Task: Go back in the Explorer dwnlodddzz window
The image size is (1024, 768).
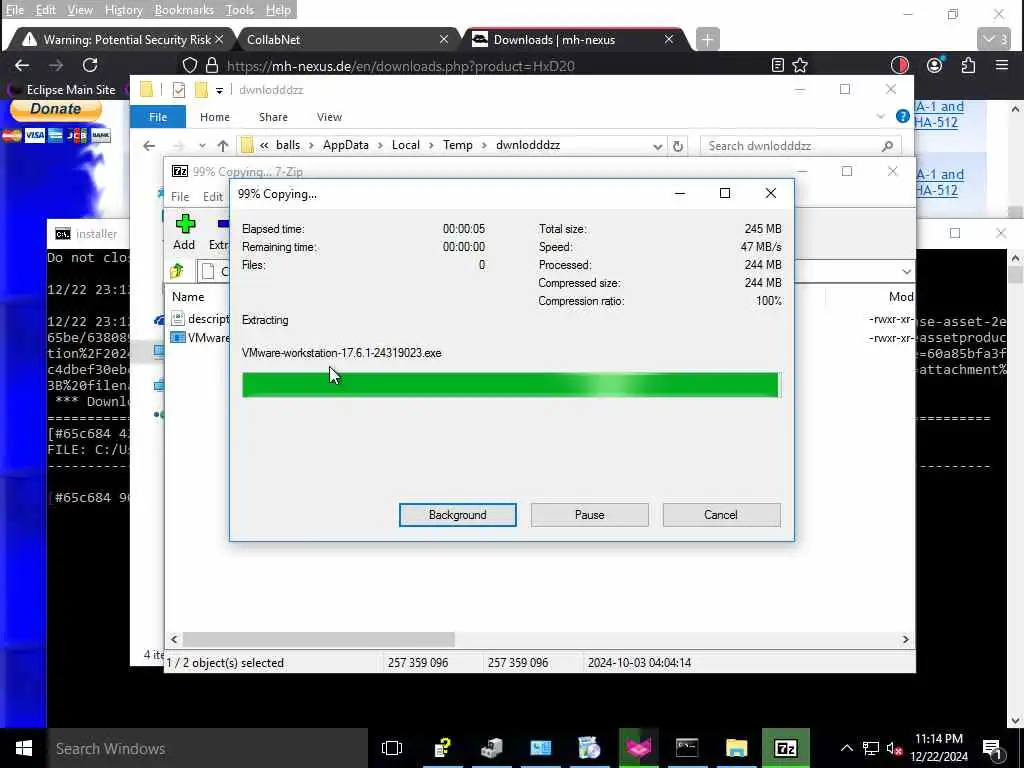Action: [150, 146]
